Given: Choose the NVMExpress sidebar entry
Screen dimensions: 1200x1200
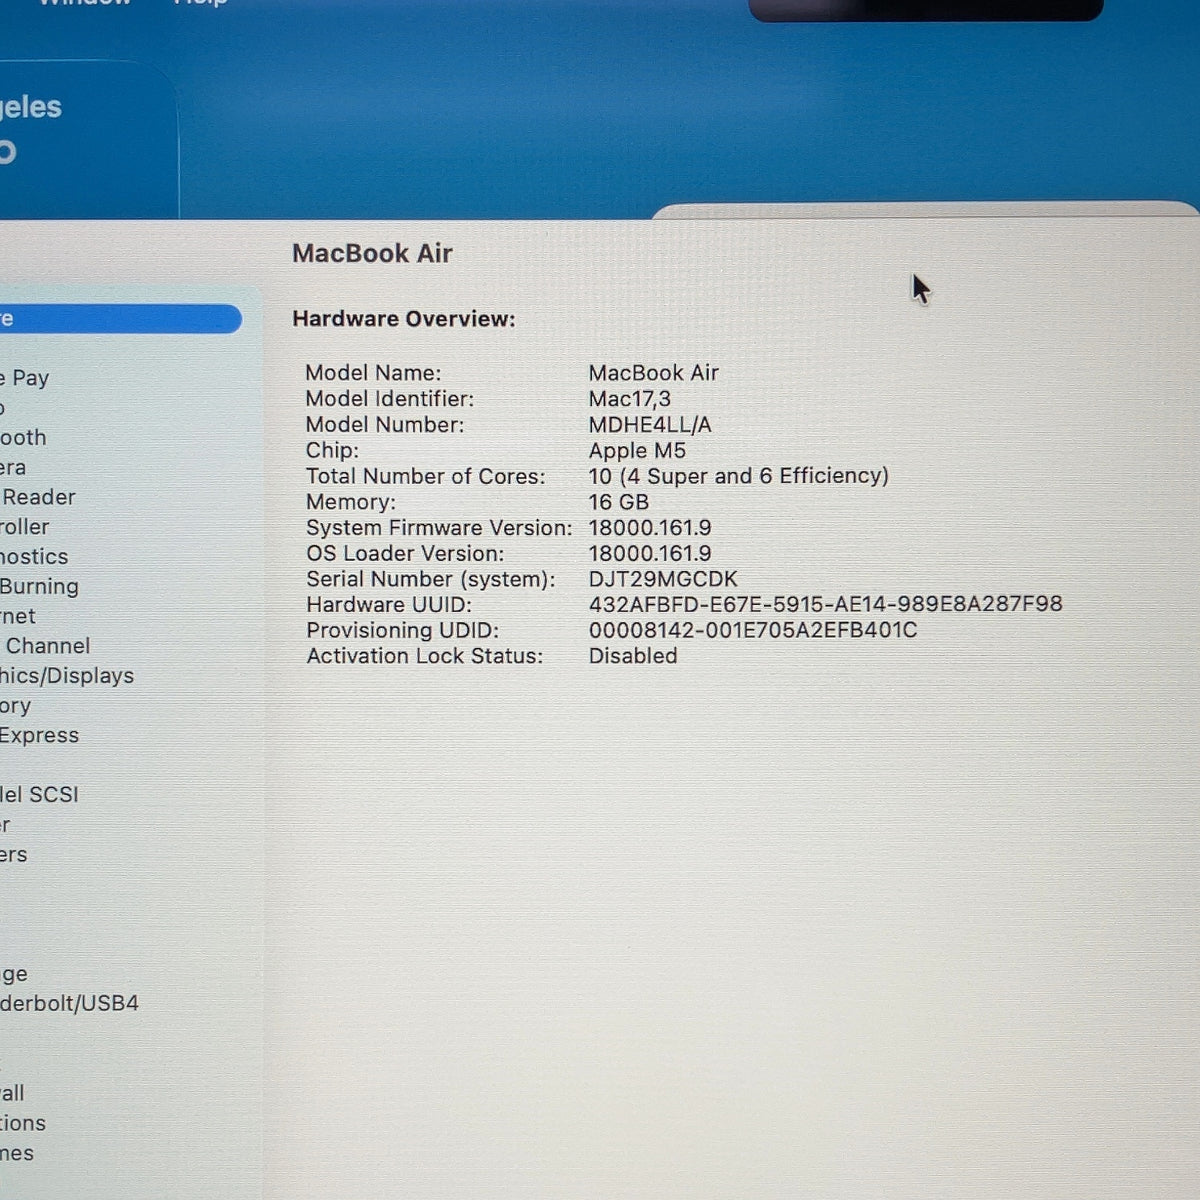Looking at the screenshot, I should 40,735.
